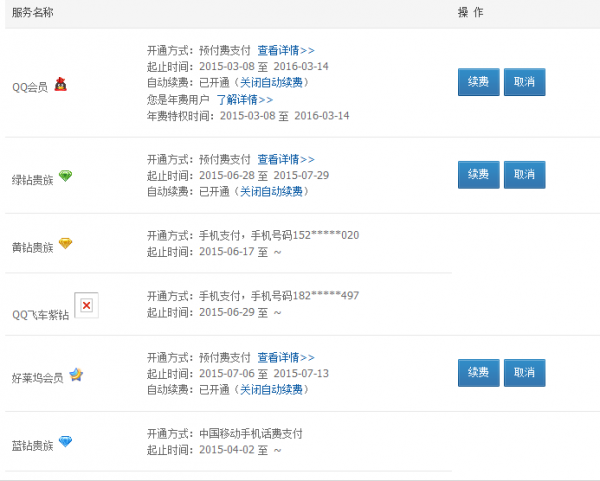Click the 年费特权时间 line
This screenshot has width=600, height=481.
click(248, 116)
